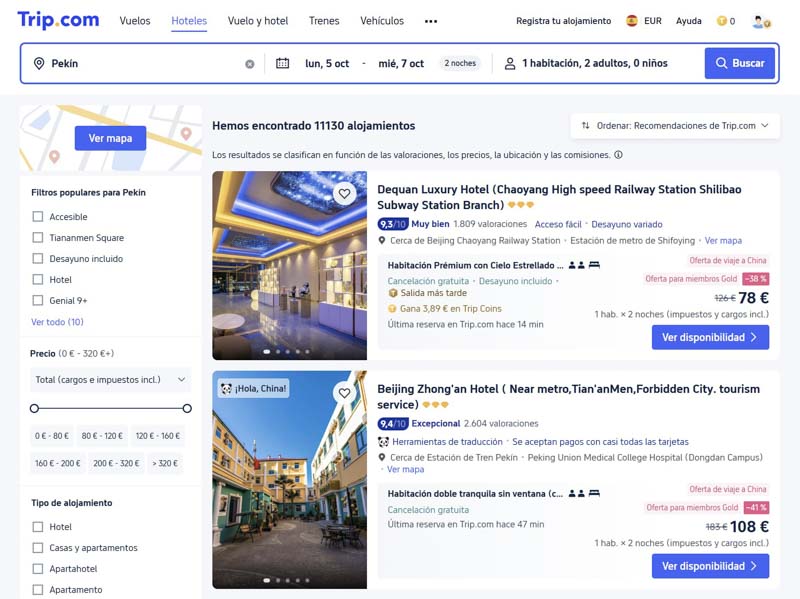Open the more options ellipsis menu
800x599 pixels.
click(431, 21)
